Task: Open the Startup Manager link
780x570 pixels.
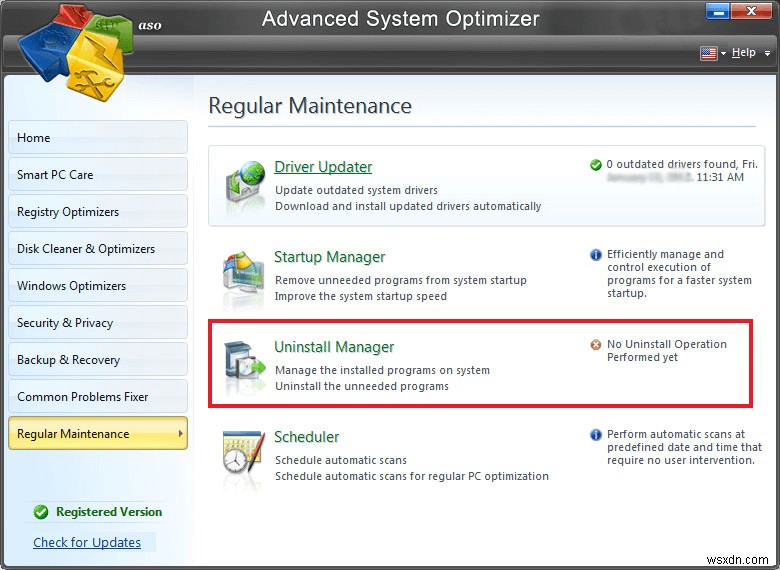Action: pos(330,257)
